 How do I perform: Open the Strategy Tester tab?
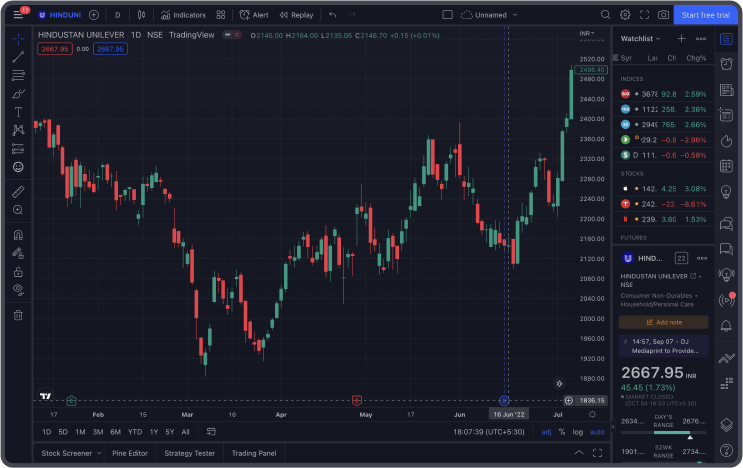tap(190, 453)
